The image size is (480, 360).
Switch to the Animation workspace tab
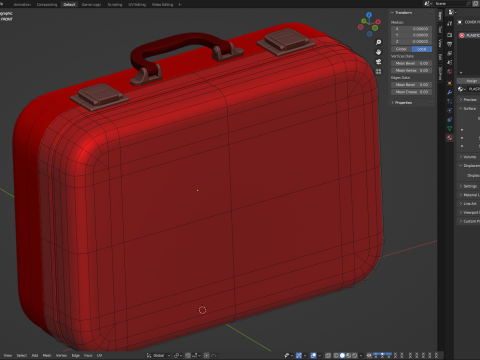22,5
